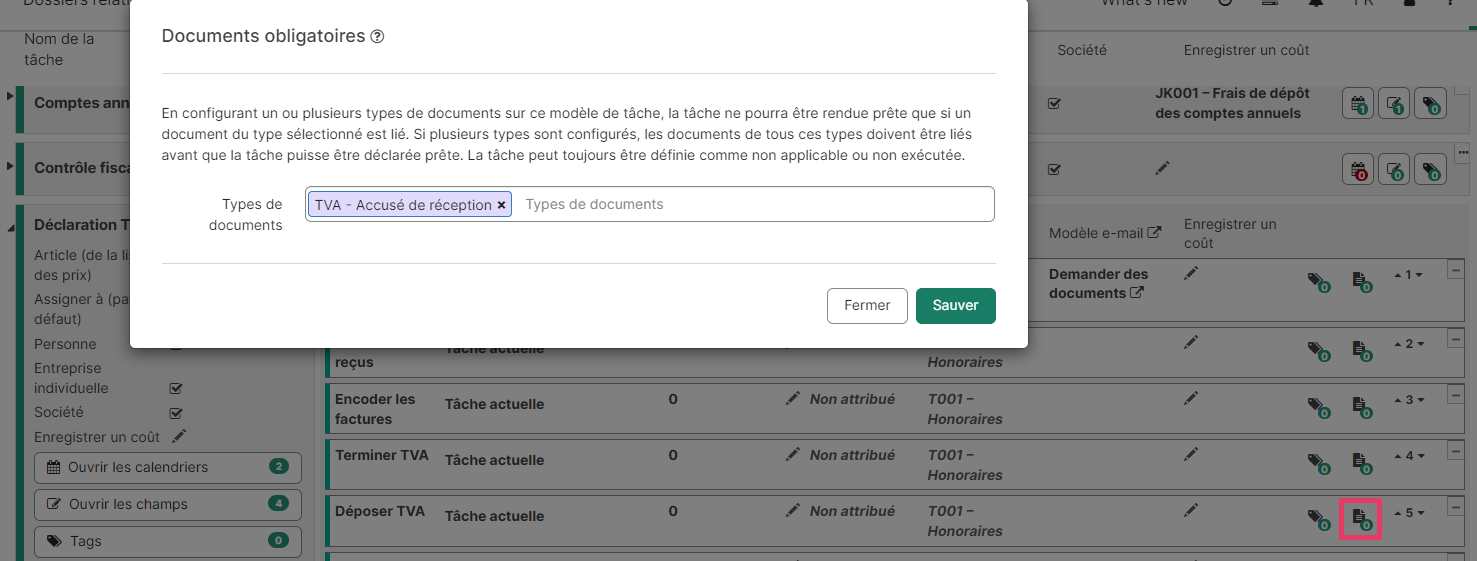Expand the Comptes annuels task
Image resolution: width=1477 pixels, height=561 pixels.
pyautogui.click(x=10, y=96)
